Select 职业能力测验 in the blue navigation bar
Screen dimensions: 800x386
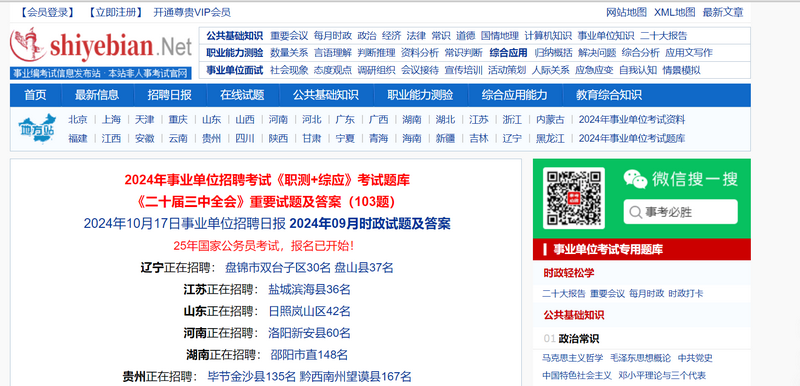point(420,95)
